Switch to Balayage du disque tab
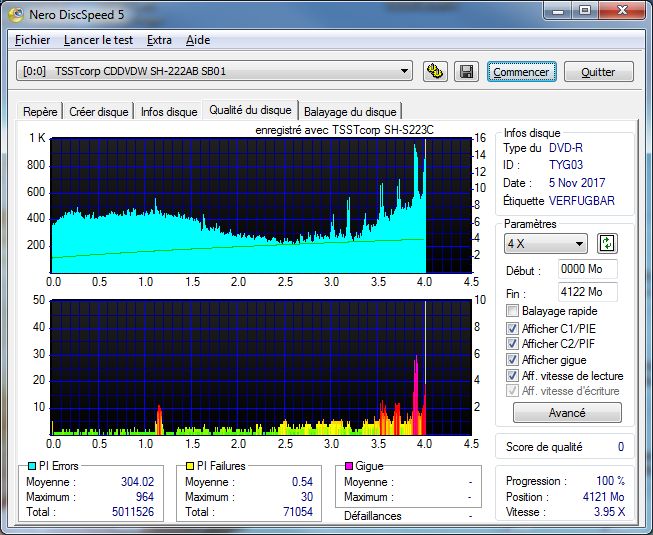 [350, 112]
